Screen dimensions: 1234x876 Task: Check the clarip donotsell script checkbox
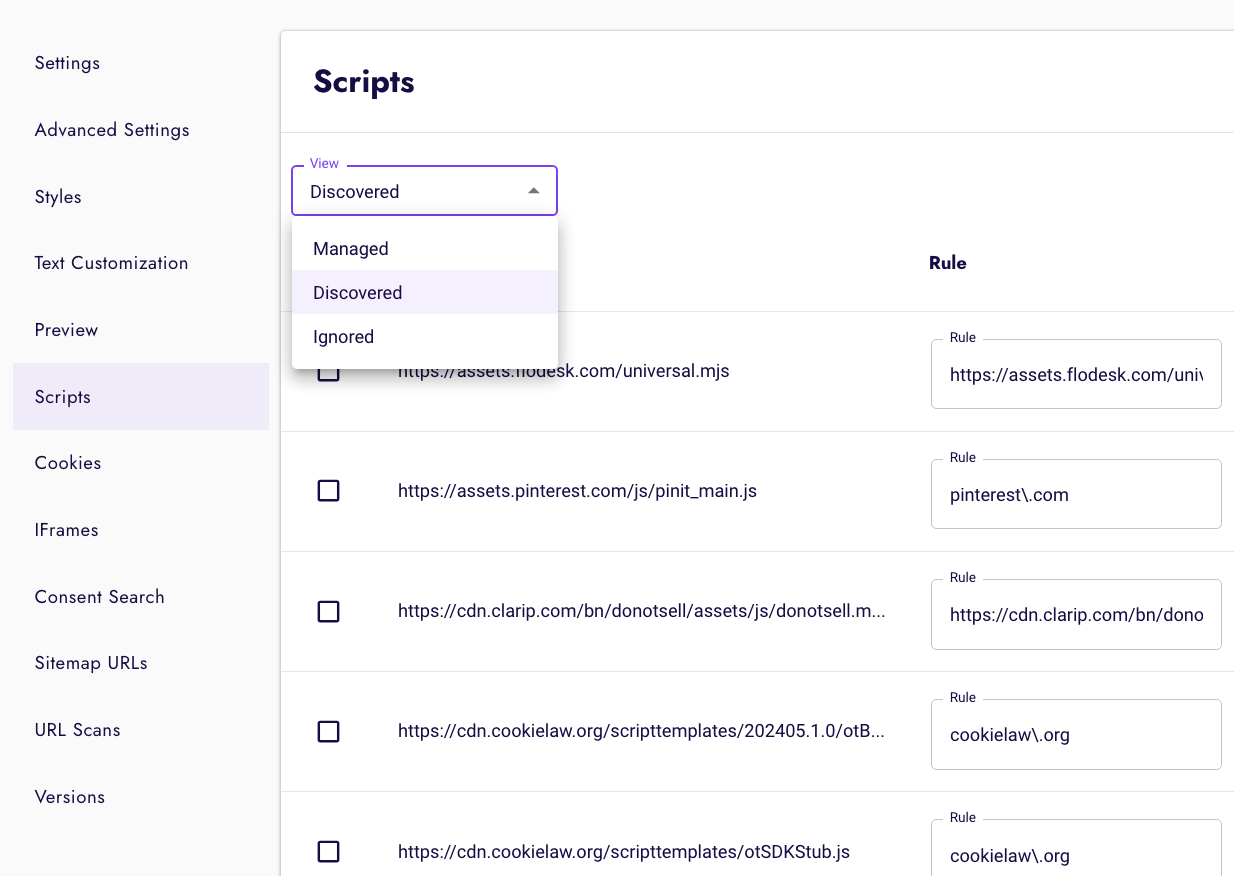coord(328,611)
